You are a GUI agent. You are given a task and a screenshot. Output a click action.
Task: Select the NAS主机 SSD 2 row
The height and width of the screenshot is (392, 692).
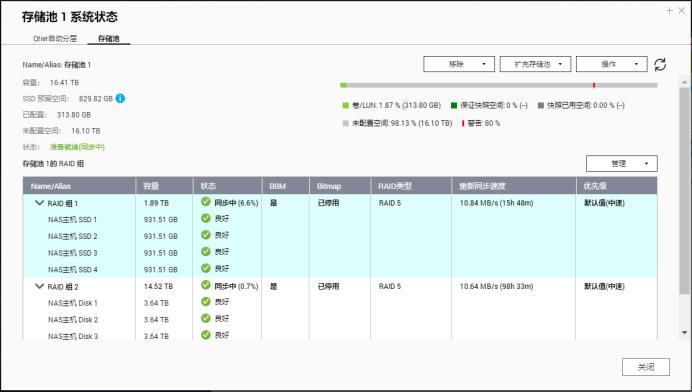click(x=340, y=236)
